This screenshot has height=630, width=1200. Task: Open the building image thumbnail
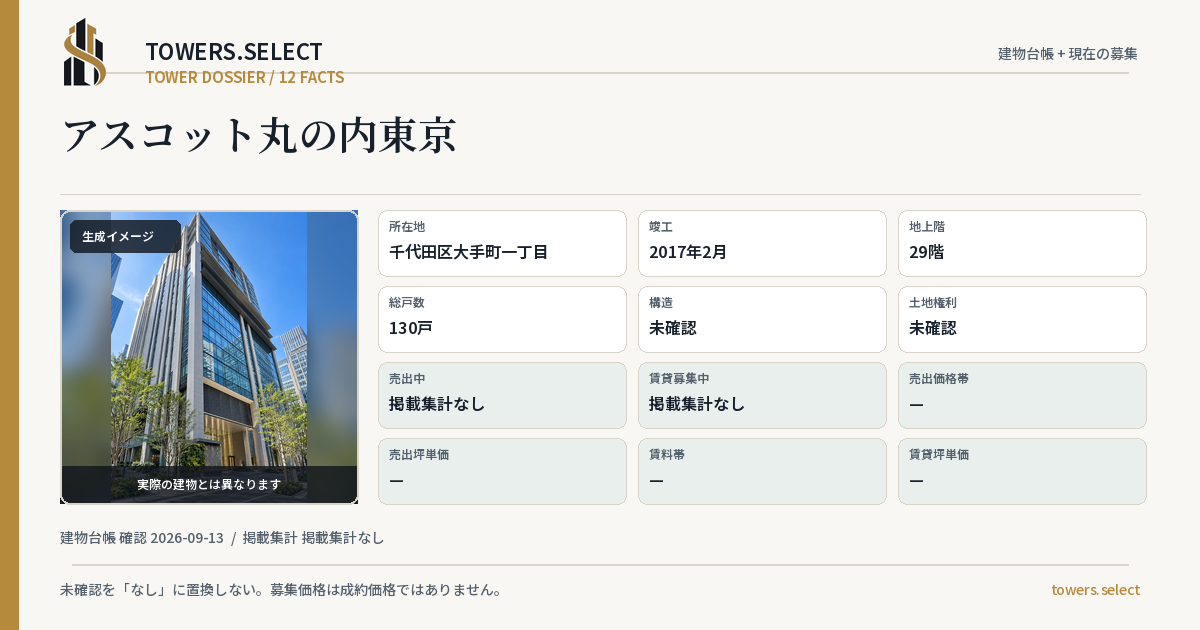tap(209, 357)
